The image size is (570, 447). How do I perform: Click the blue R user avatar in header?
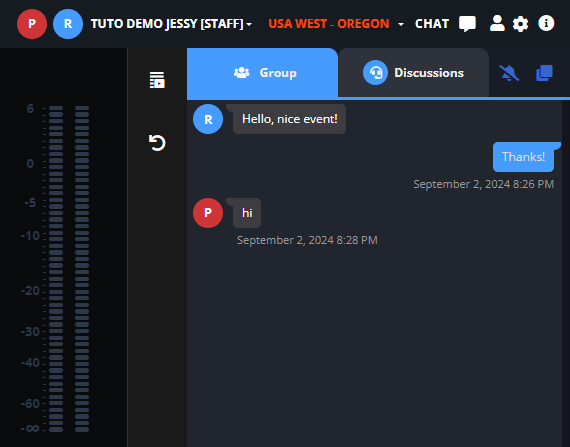pyautogui.click(x=68, y=24)
